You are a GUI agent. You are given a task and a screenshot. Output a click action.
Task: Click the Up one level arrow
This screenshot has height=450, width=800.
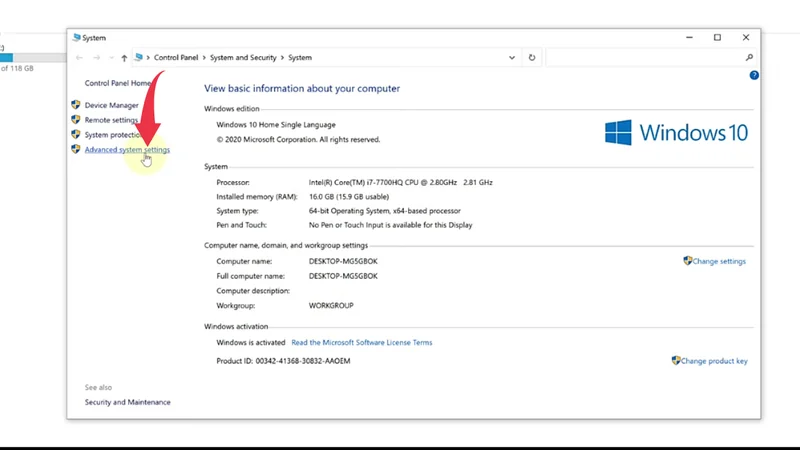pos(124,58)
